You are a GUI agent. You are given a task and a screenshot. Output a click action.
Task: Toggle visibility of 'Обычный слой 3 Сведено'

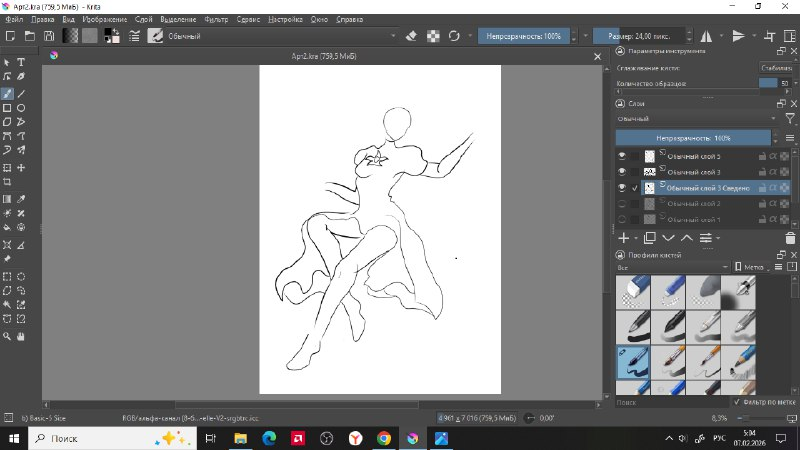point(622,188)
